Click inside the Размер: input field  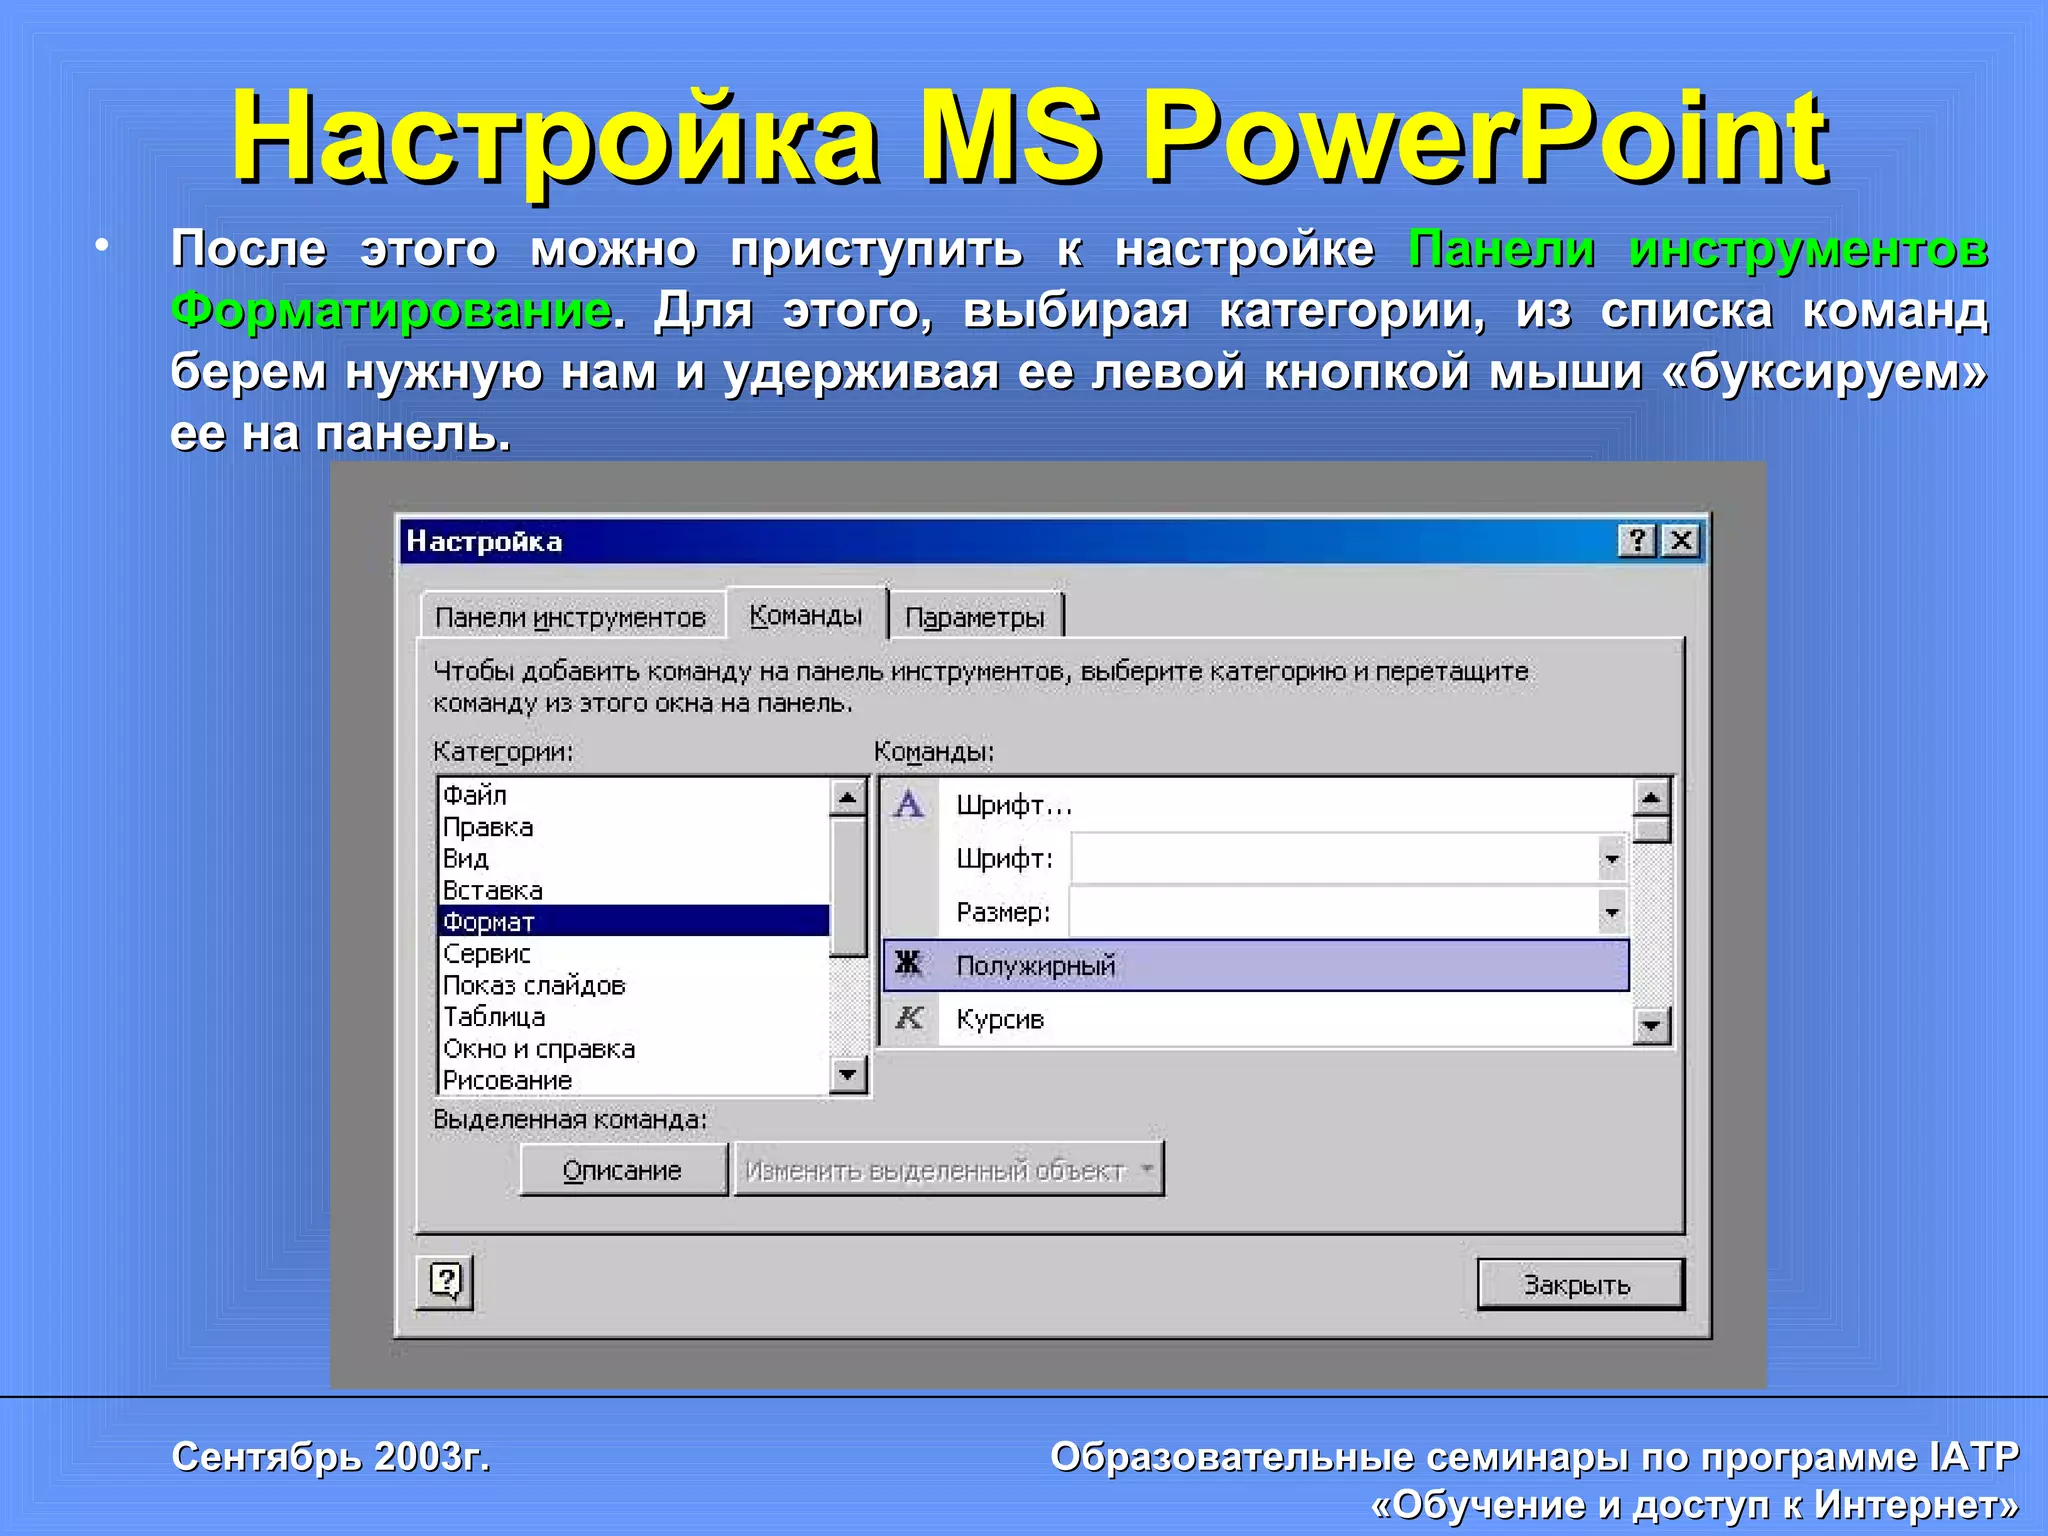1334,912
